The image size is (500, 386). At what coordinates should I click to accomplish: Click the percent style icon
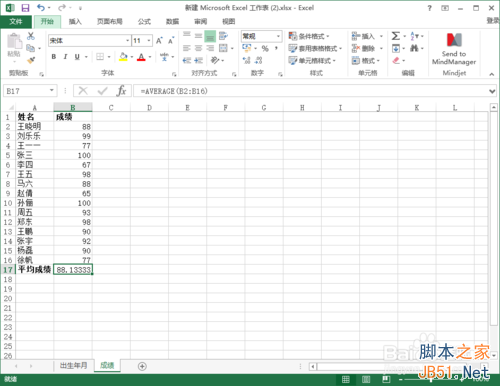pos(265,49)
